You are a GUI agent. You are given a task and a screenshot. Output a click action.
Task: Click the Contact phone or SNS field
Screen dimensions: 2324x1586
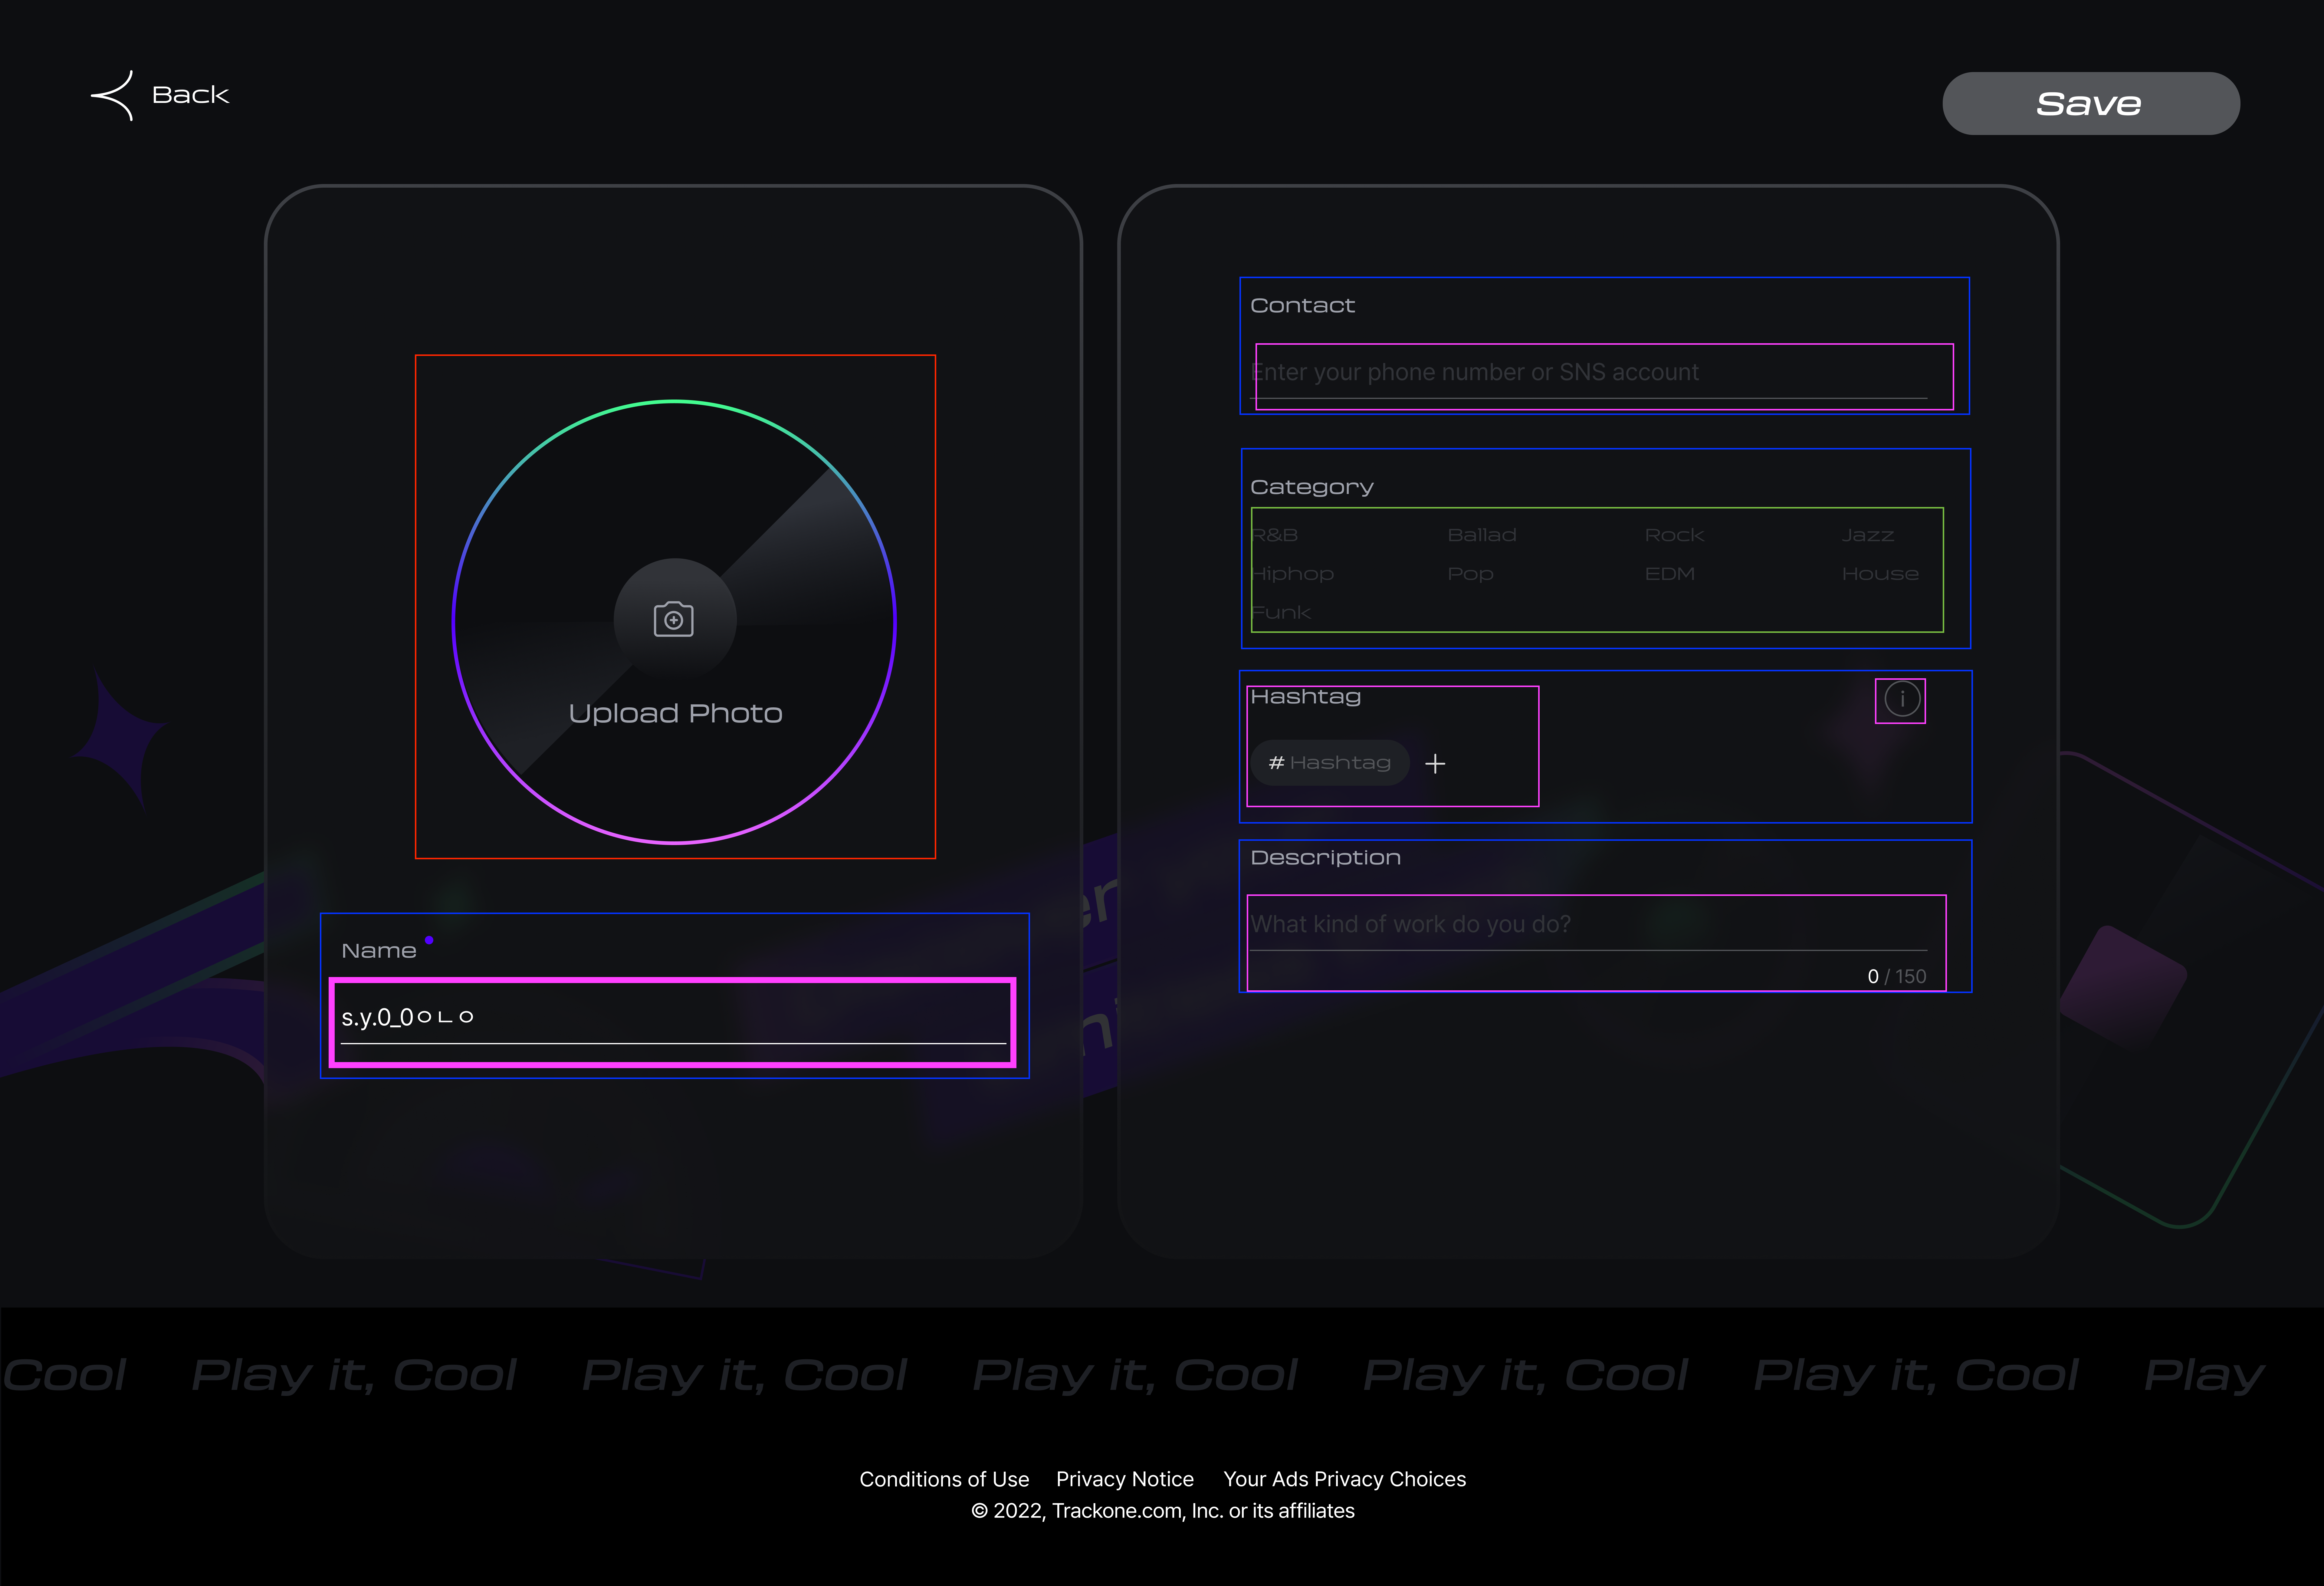(x=1590, y=373)
